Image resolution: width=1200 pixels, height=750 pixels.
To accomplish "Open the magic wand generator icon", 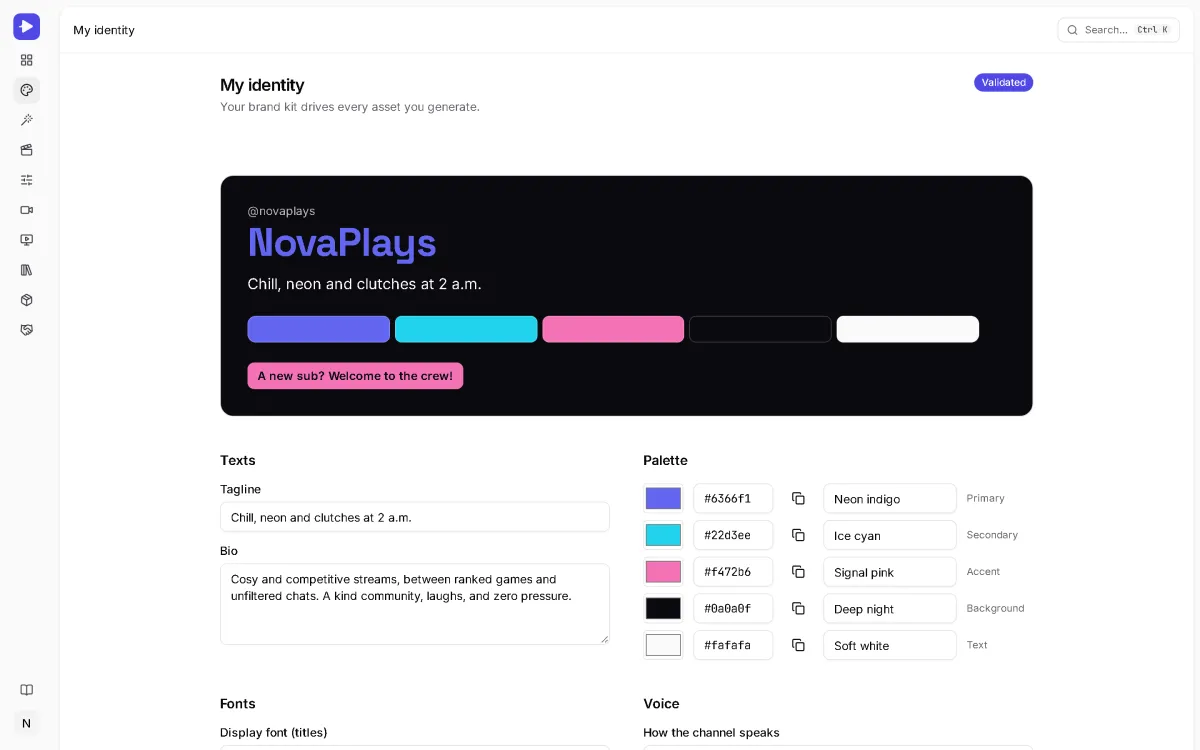I will (x=27, y=120).
